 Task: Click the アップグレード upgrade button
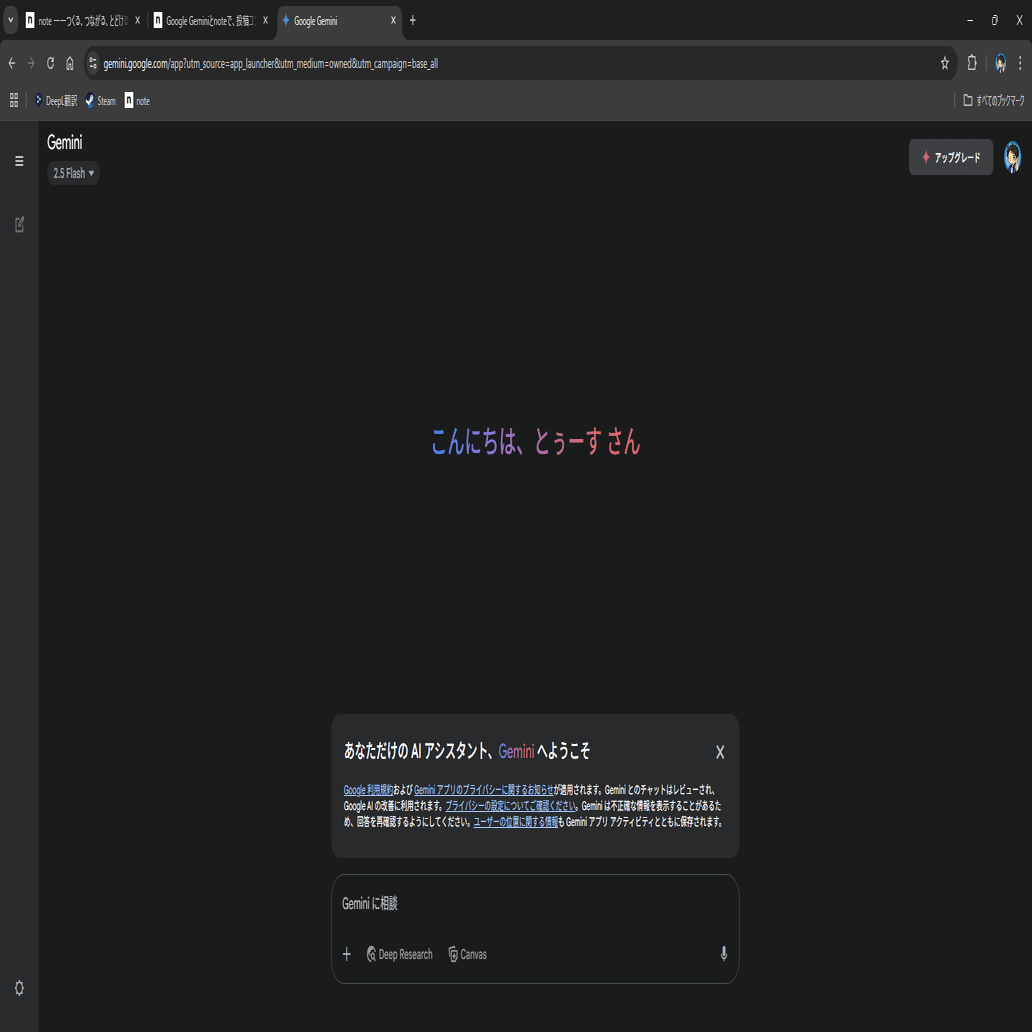[x=950, y=157]
